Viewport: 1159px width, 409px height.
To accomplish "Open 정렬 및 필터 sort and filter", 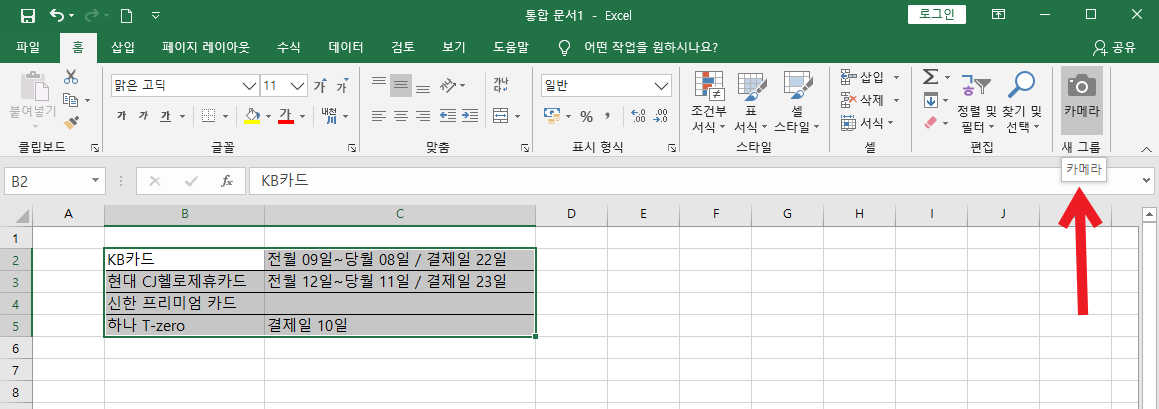I will [976, 103].
